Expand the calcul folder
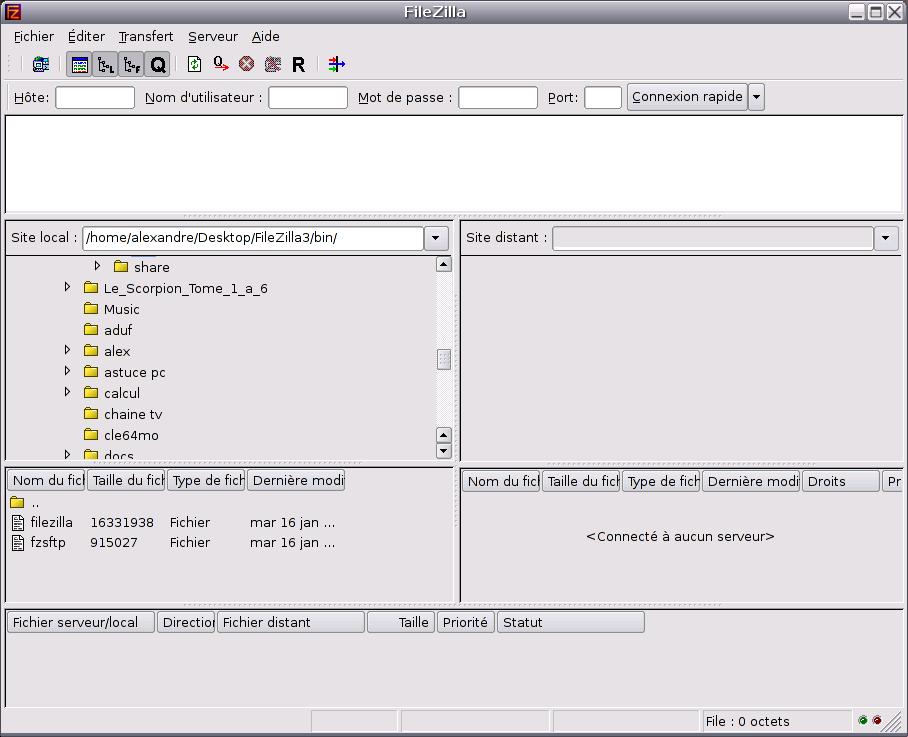This screenshot has height=737, width=908. pyautogui.click(x=67, y=392)
